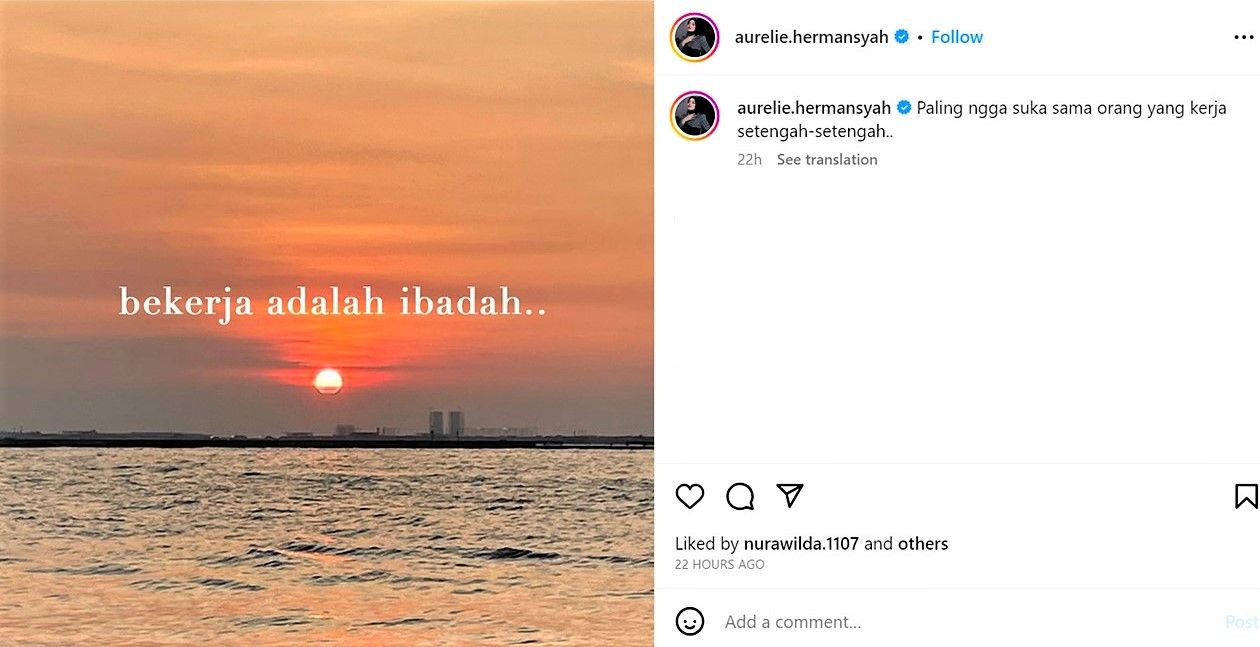Open the emoji picker in the comment bar
Image resolution: width=1260 pixels, height=647 pixels.
pyautogui.click(x=690, y=621)
